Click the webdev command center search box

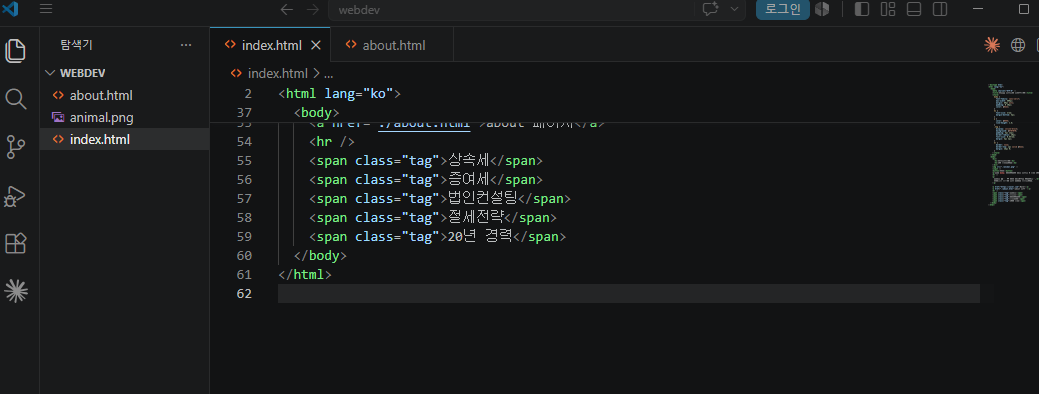coord(511,10)
